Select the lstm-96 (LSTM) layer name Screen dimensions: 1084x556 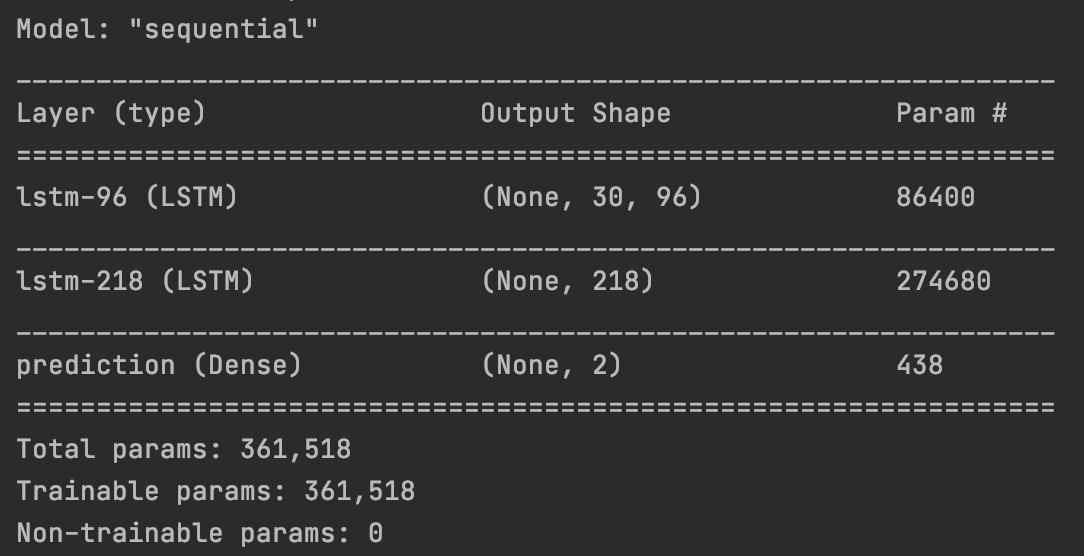point(127,198)
